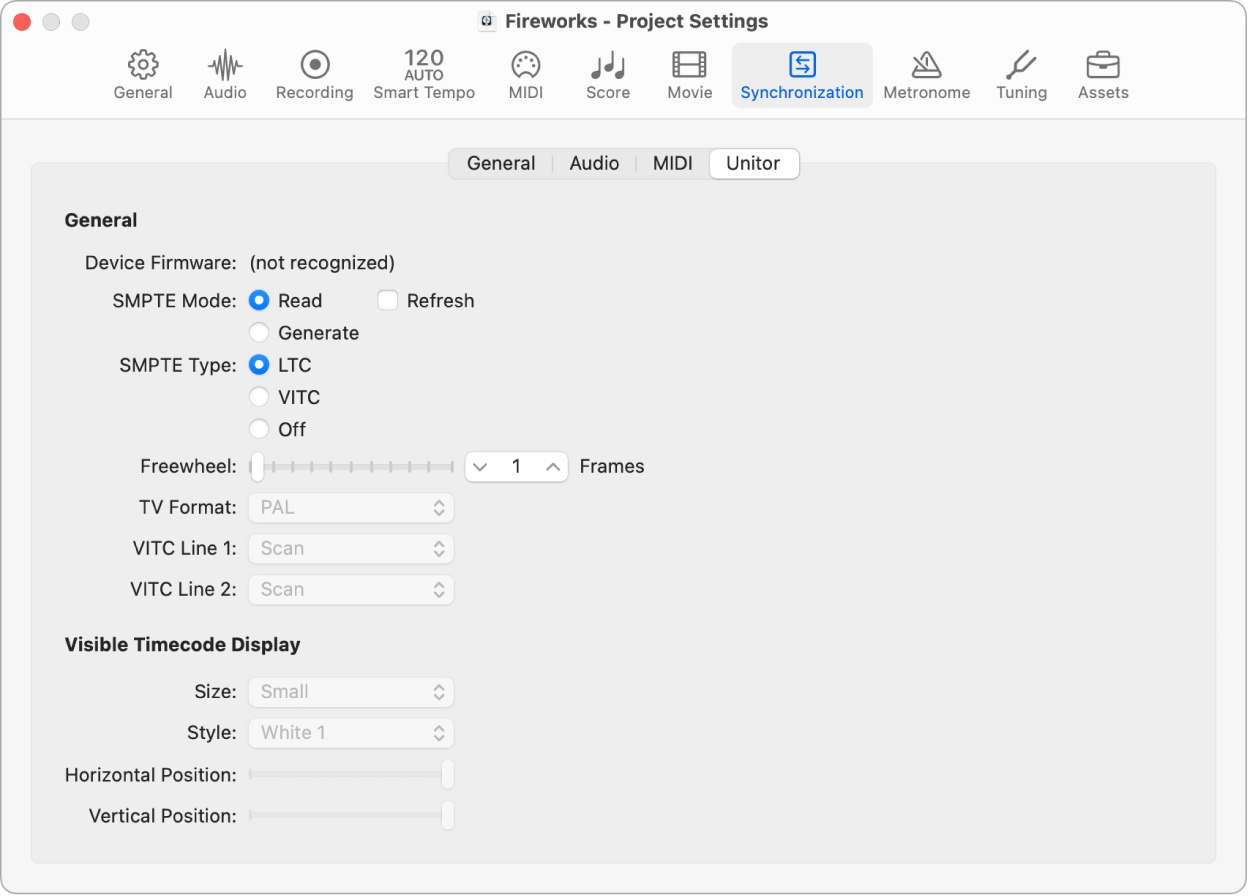Open the Tuning settings icon
Viewport: 1248px width, 896px height.
click(x=1021, y=72)
